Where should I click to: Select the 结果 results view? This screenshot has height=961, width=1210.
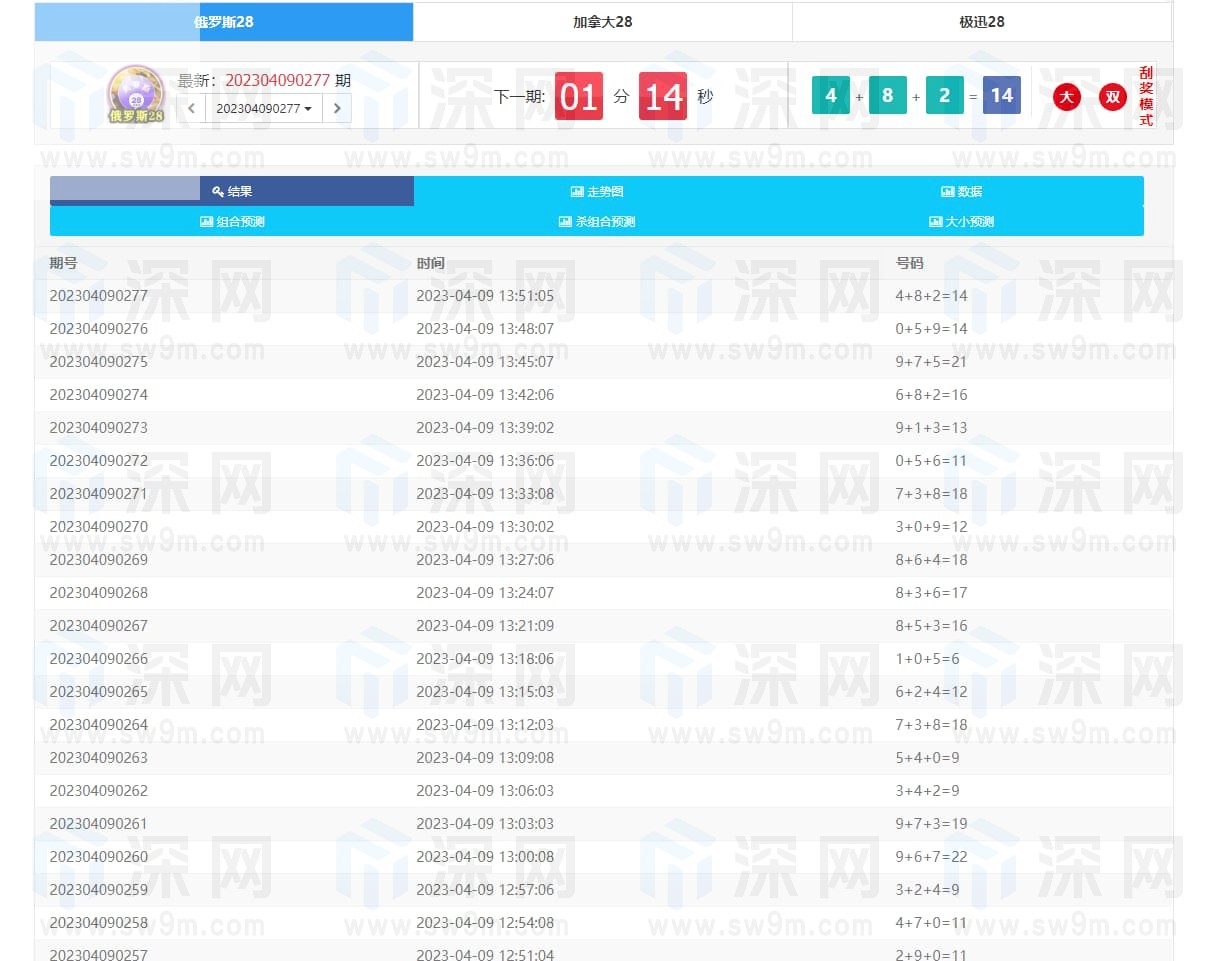pyautogui.click(x=232, y=191)
